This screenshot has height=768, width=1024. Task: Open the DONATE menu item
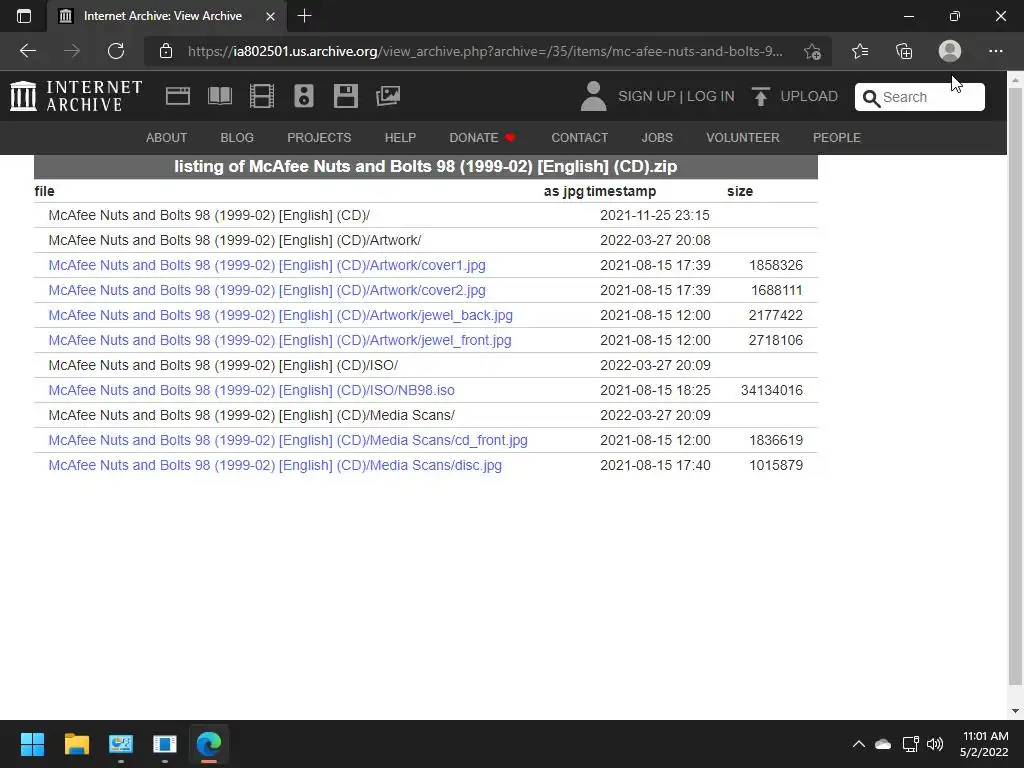coord(482,138)
